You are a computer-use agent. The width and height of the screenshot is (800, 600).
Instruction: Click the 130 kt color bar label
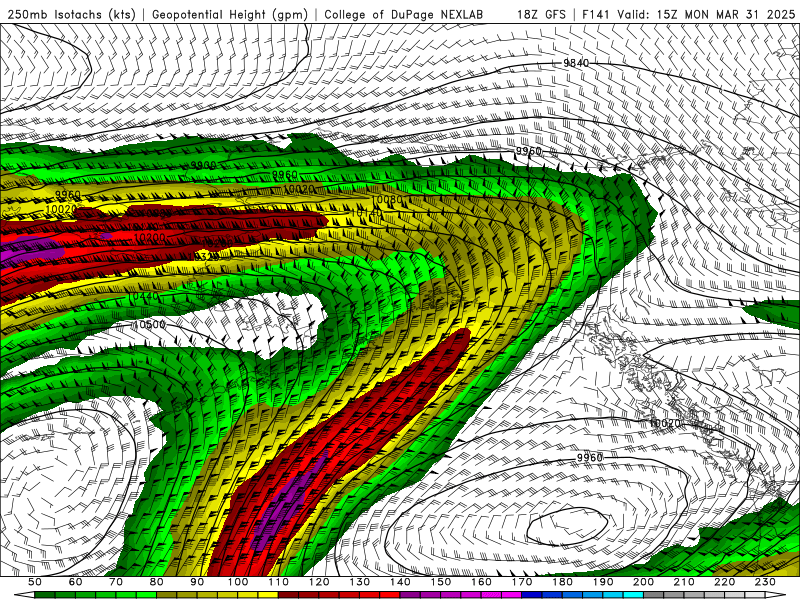tap(360, 582)
